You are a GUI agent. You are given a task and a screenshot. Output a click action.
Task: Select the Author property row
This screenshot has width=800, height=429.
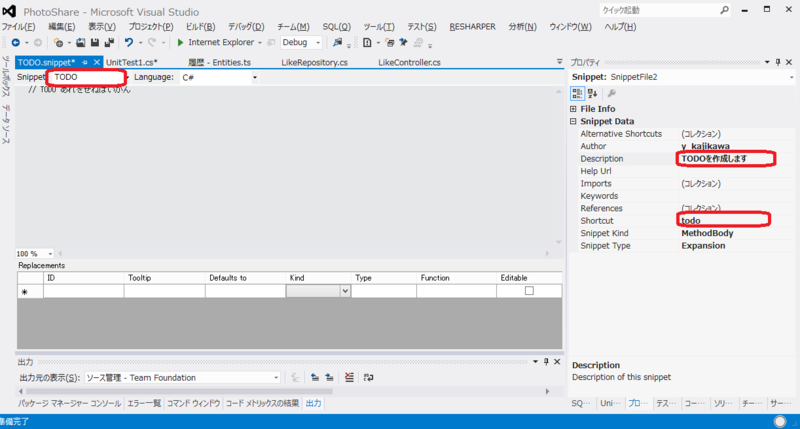[681, 146]
